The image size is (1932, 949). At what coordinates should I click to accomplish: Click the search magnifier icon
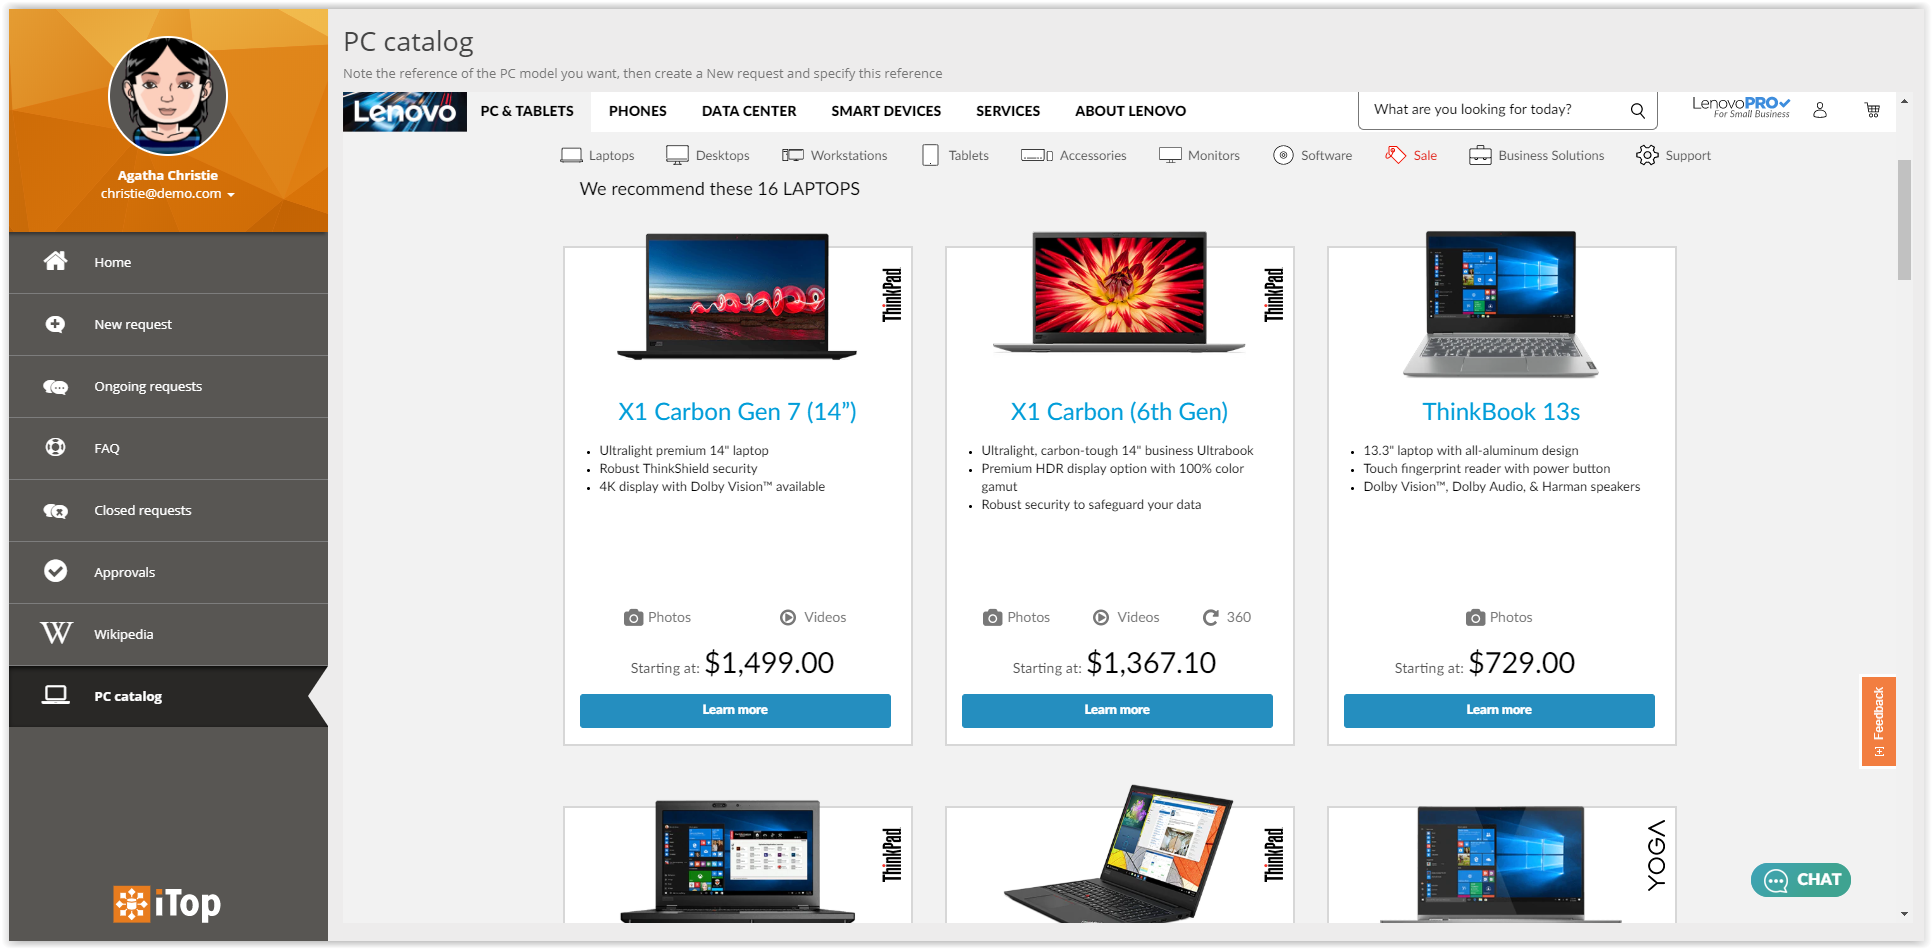tap(1637, 110)
